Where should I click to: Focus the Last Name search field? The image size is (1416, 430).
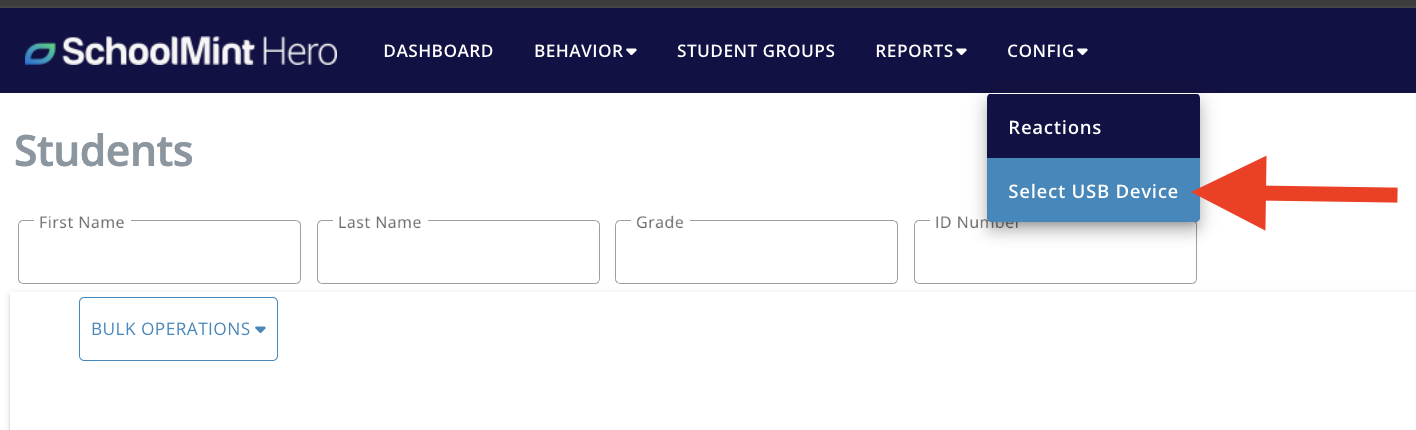458,252
